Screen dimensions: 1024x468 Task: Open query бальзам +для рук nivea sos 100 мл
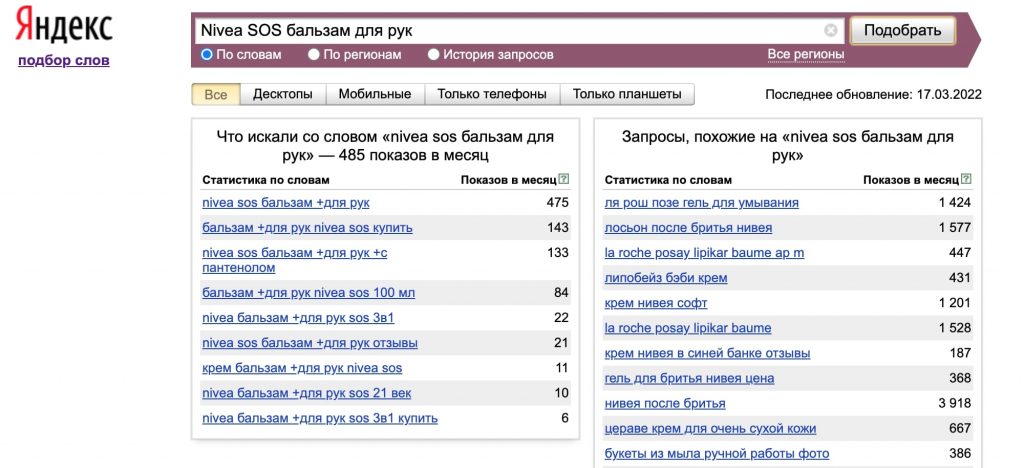click(x=308, y=293)
